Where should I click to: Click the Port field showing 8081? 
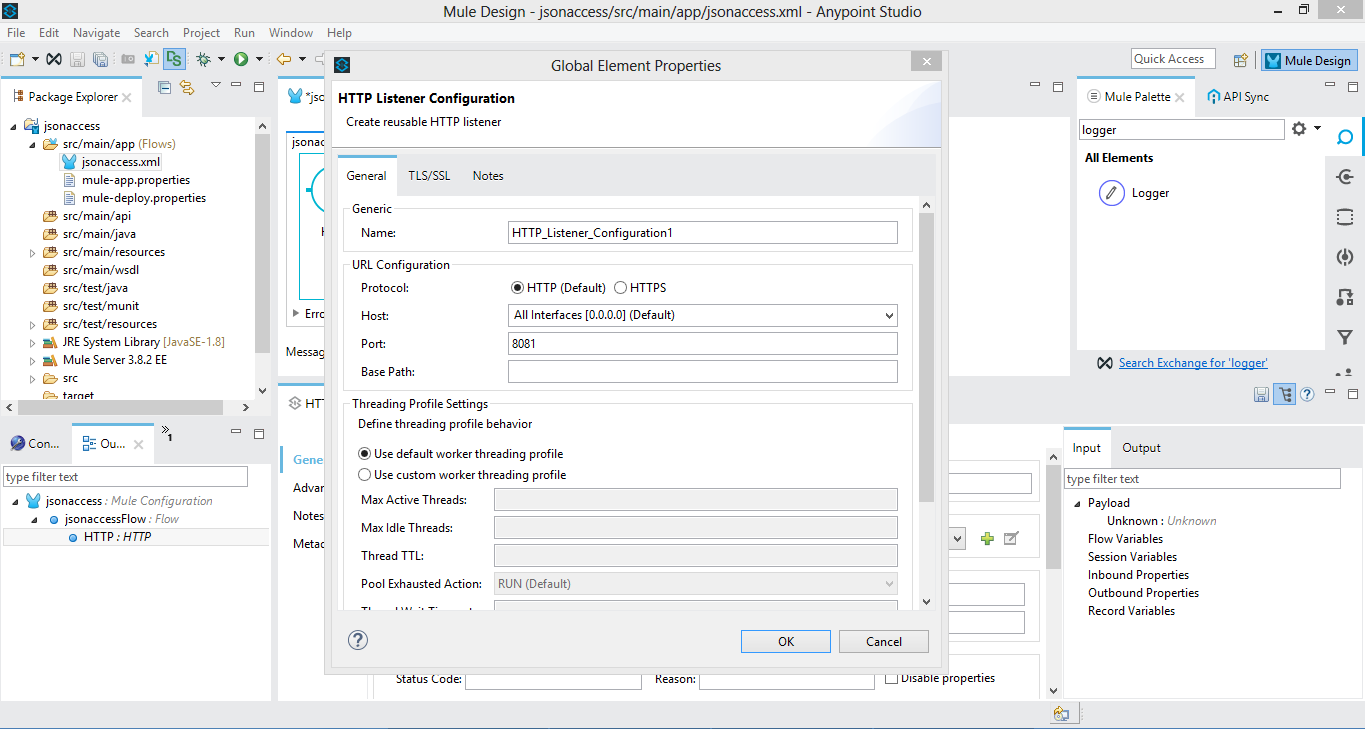(703, 343)
